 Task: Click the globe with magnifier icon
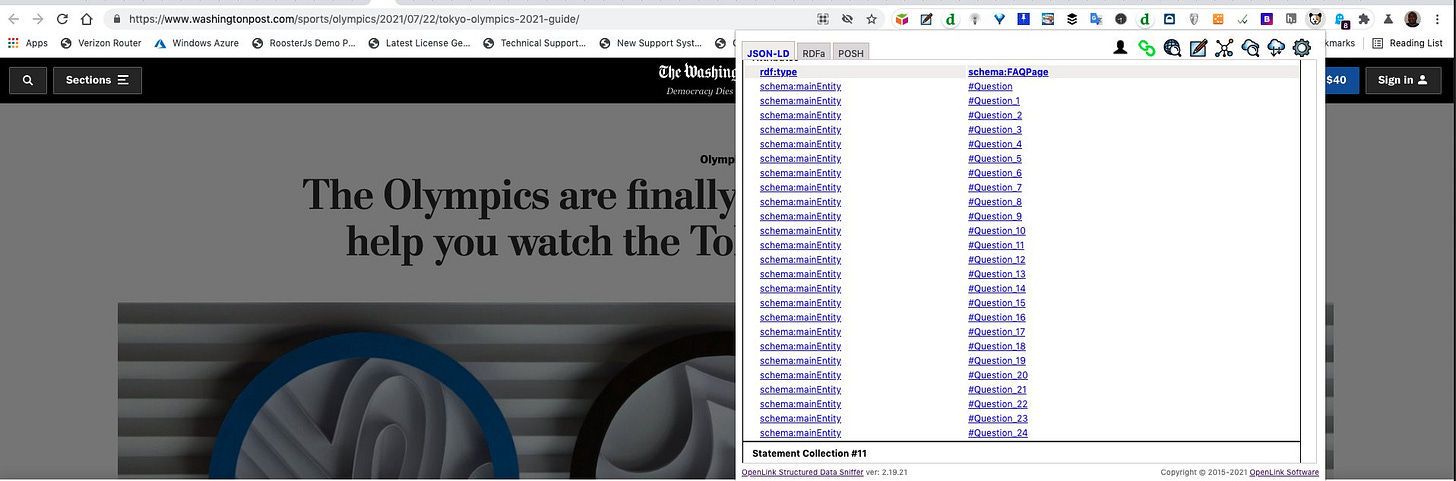pos(1172,47)
